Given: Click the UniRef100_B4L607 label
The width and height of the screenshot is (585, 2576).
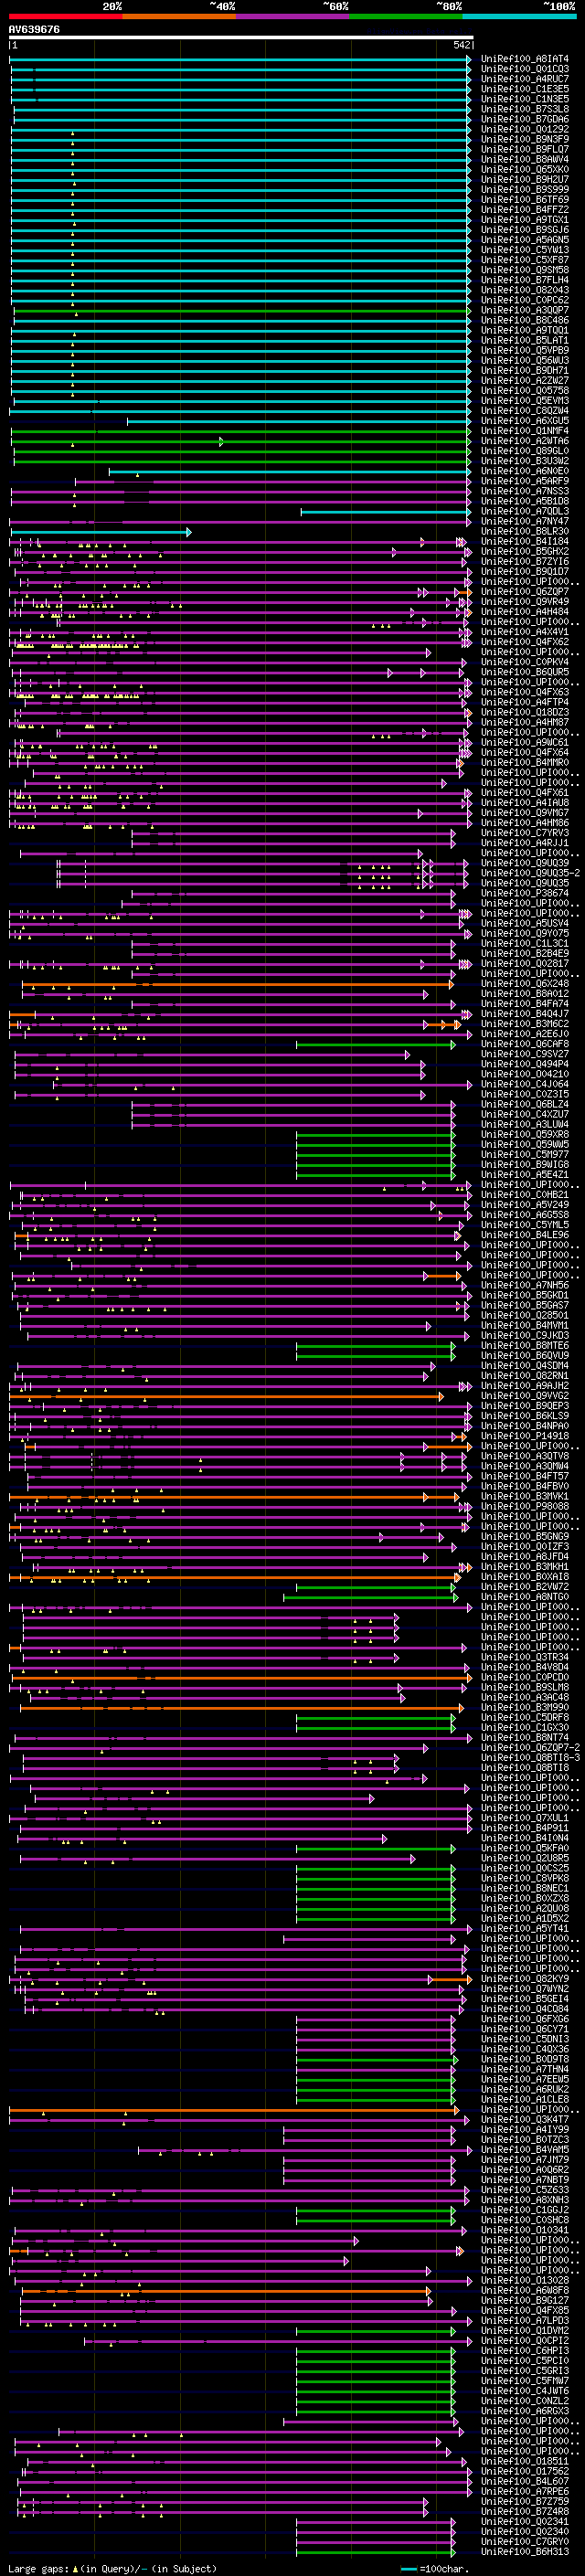Looking at the screenshot, I should point(524,2481).
